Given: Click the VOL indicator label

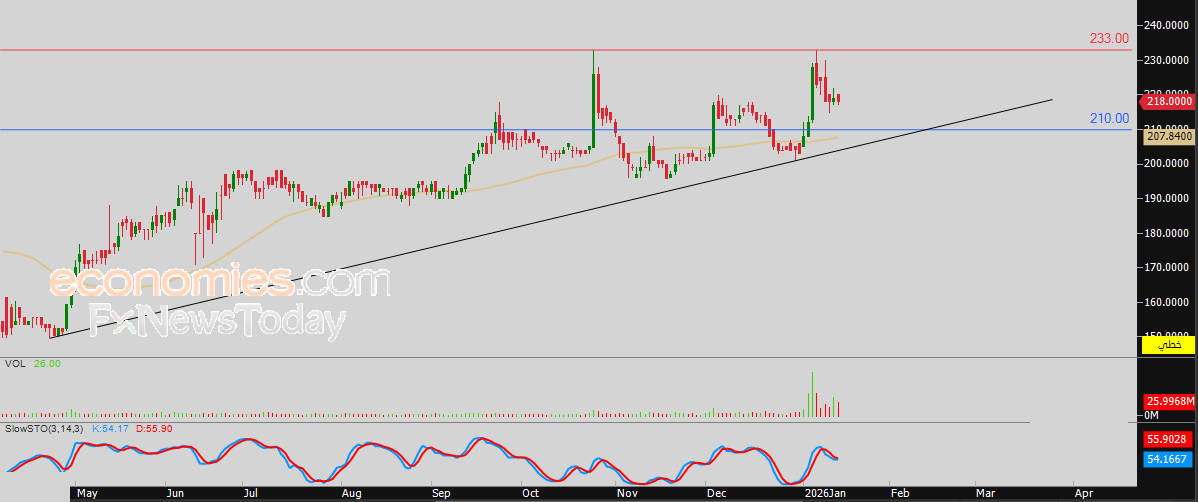Looking at the screenshot, I should coord(16,364).
